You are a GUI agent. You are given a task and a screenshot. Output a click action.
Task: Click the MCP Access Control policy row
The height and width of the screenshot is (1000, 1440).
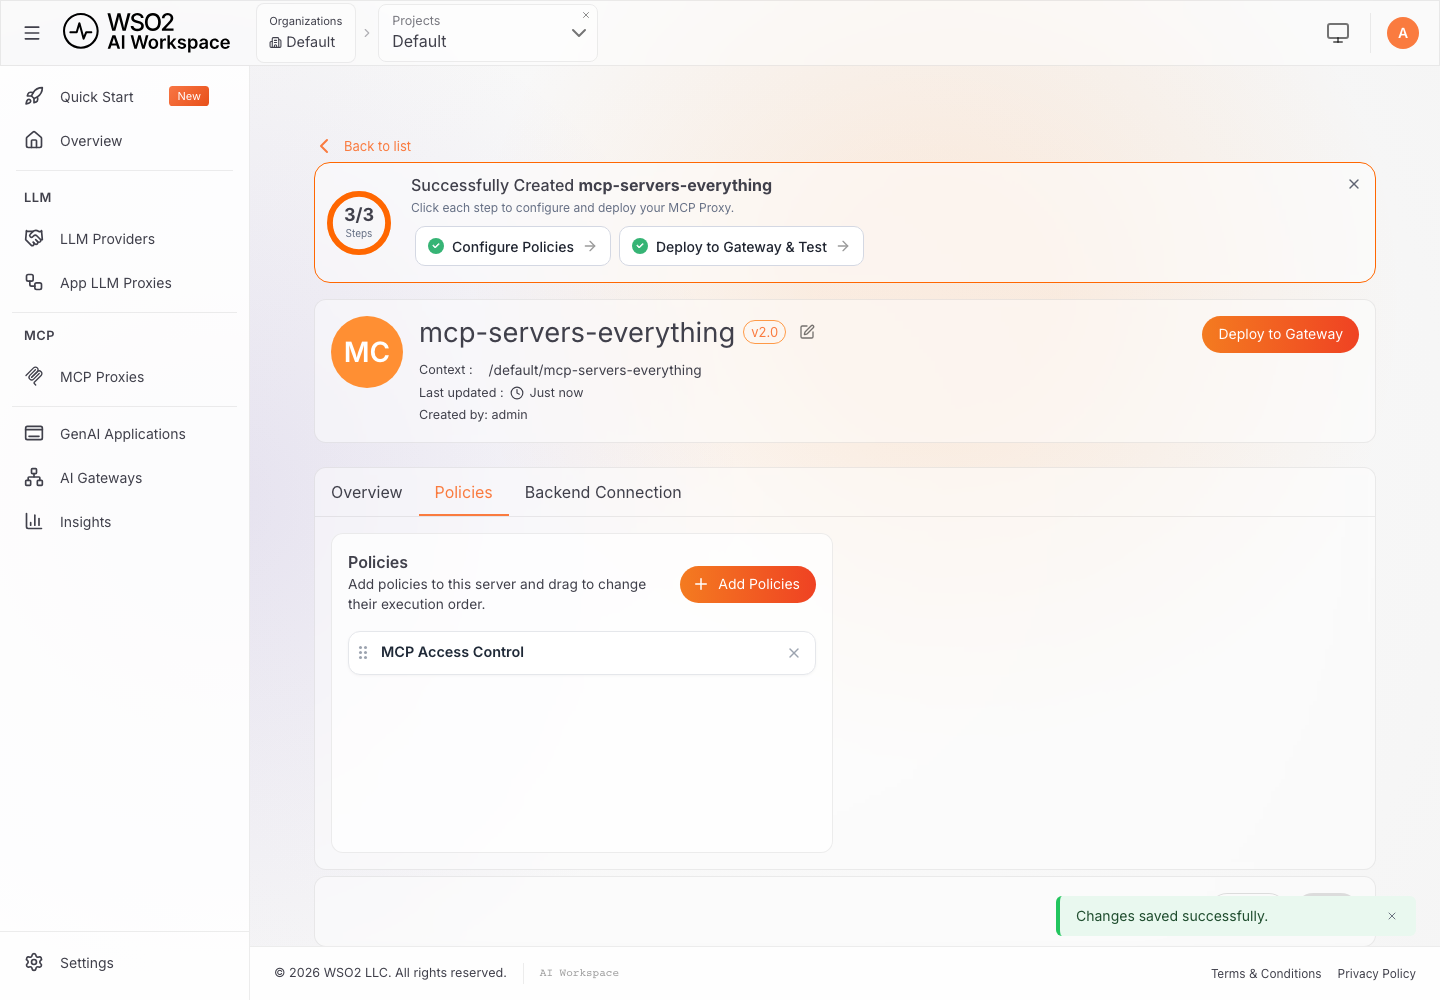pos(582,653)
